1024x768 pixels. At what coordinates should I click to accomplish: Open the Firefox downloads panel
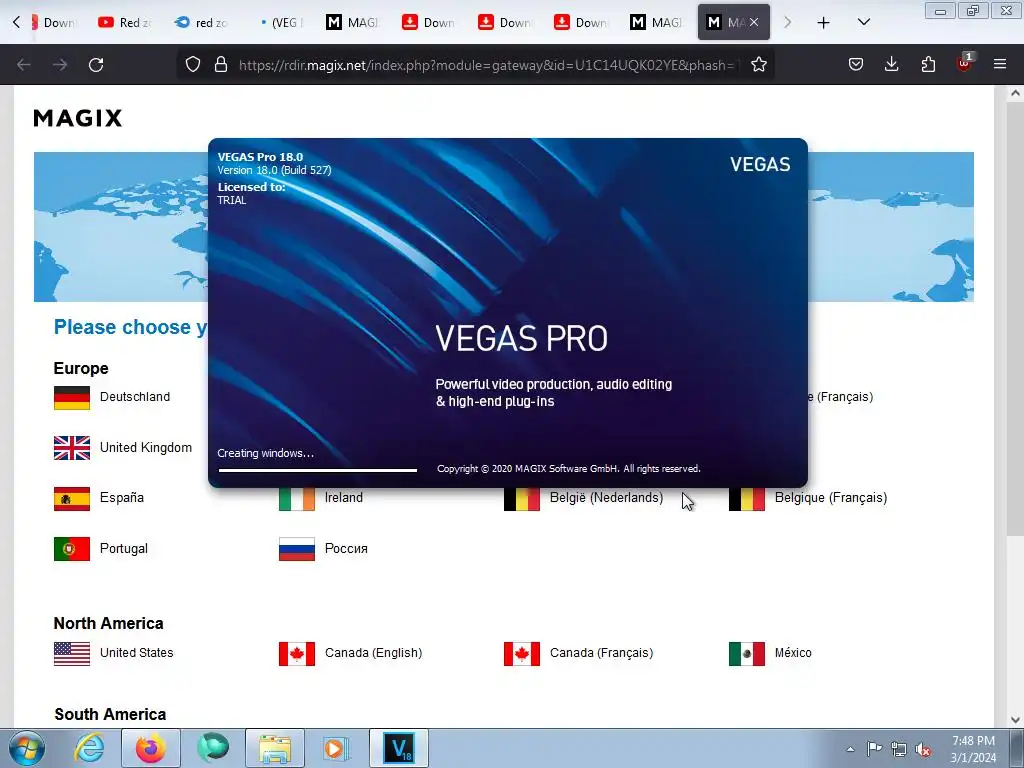pyautogui.click(x=891, y=64)
